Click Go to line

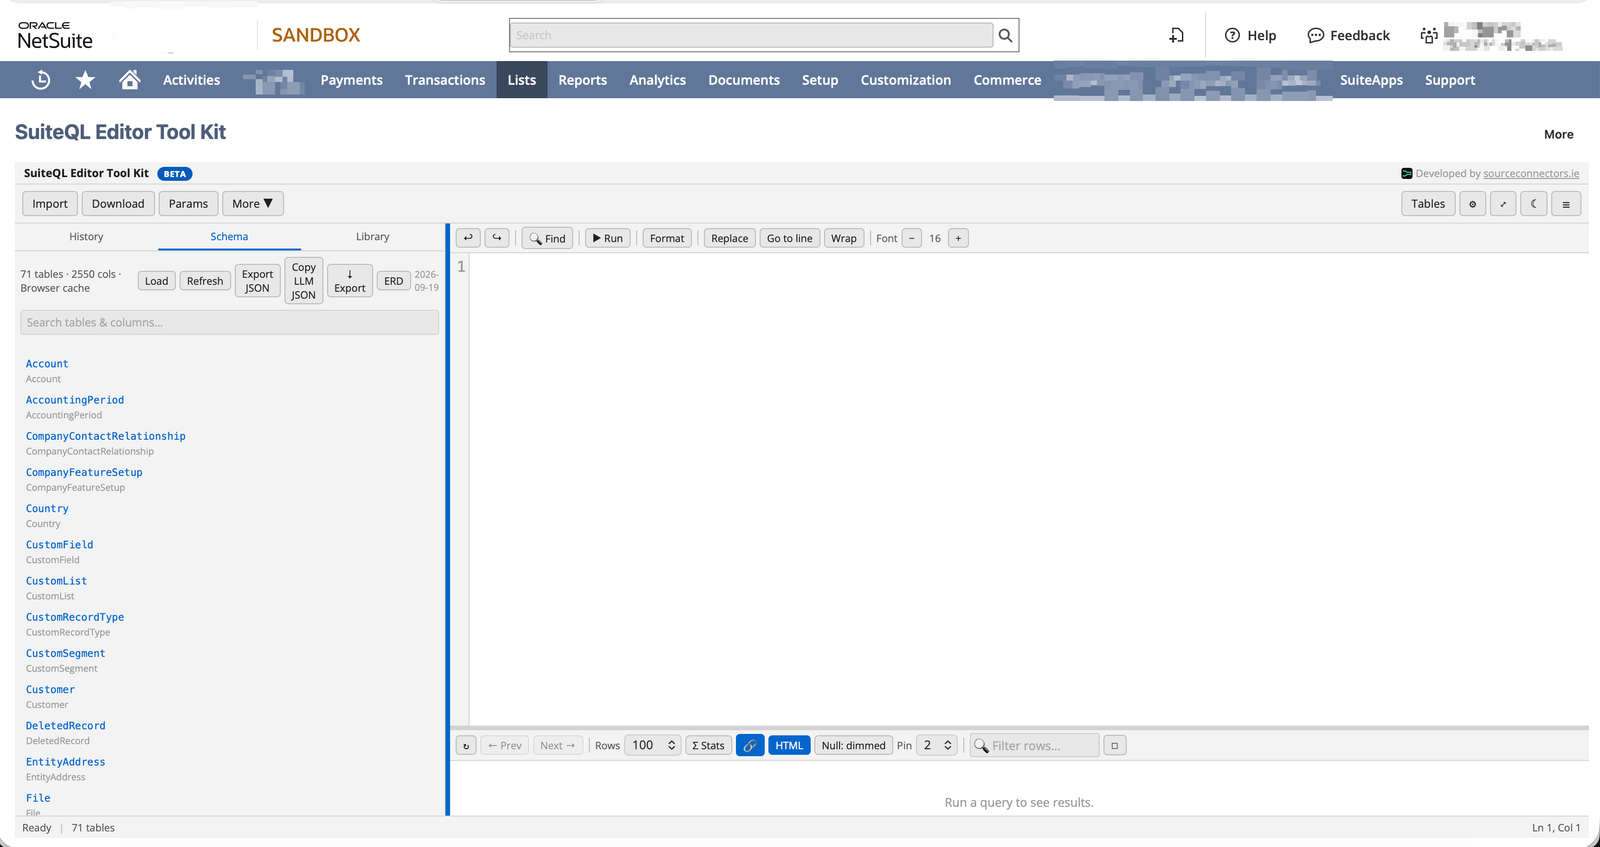click(790, 238)
